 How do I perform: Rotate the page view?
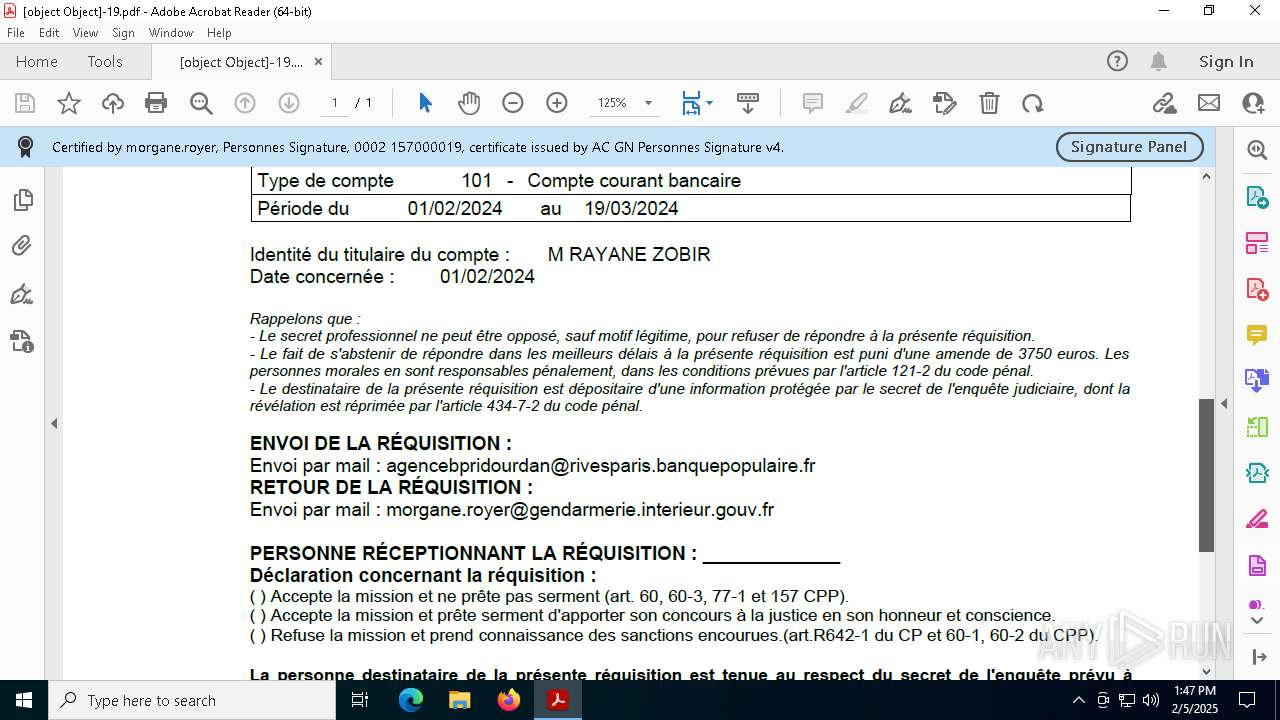click(x=1033, y=103)
